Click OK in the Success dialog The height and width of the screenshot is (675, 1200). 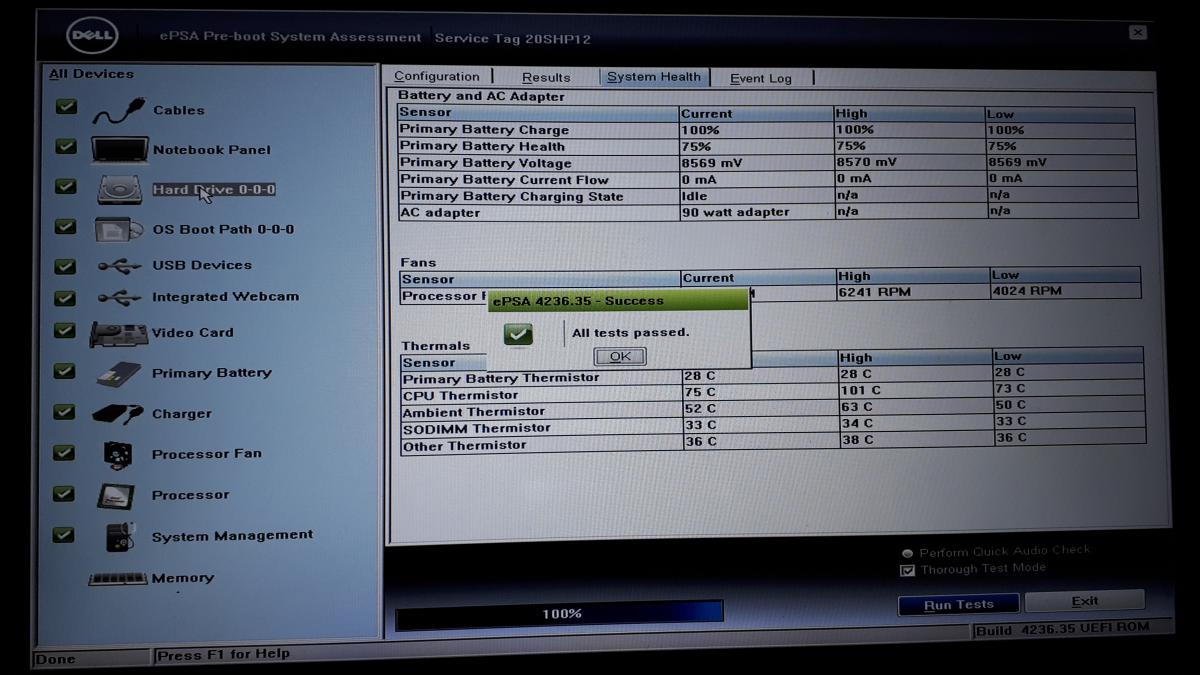click(x=620, y=357)
